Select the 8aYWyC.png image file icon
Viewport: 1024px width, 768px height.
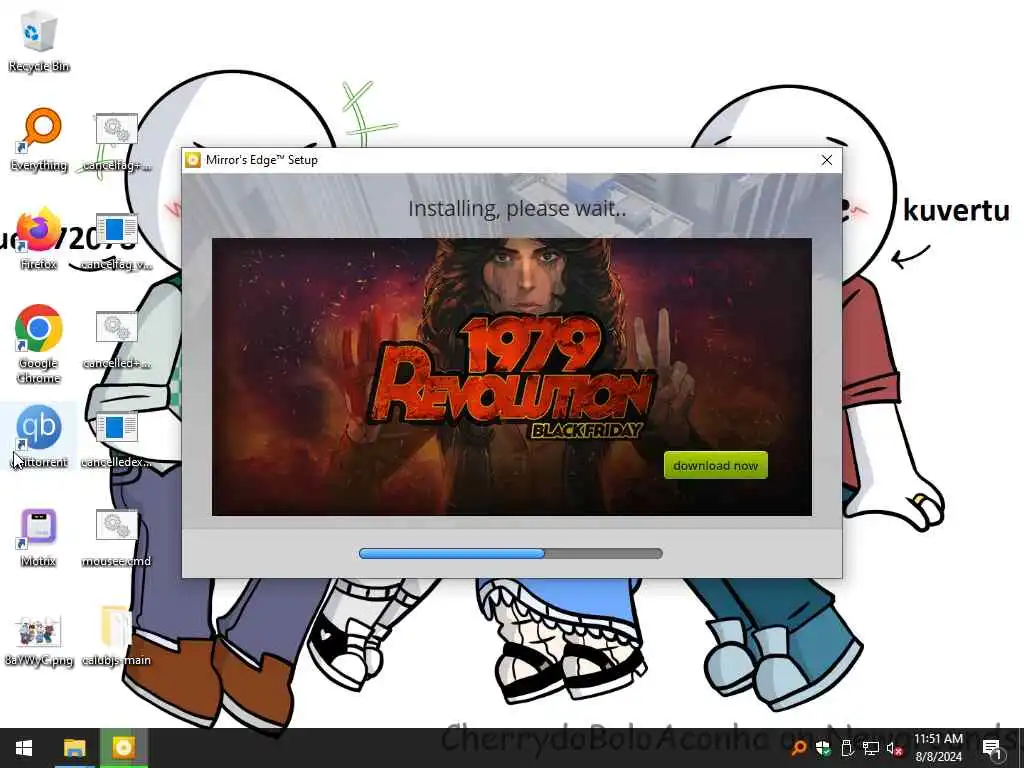click(x=39, y=639)
